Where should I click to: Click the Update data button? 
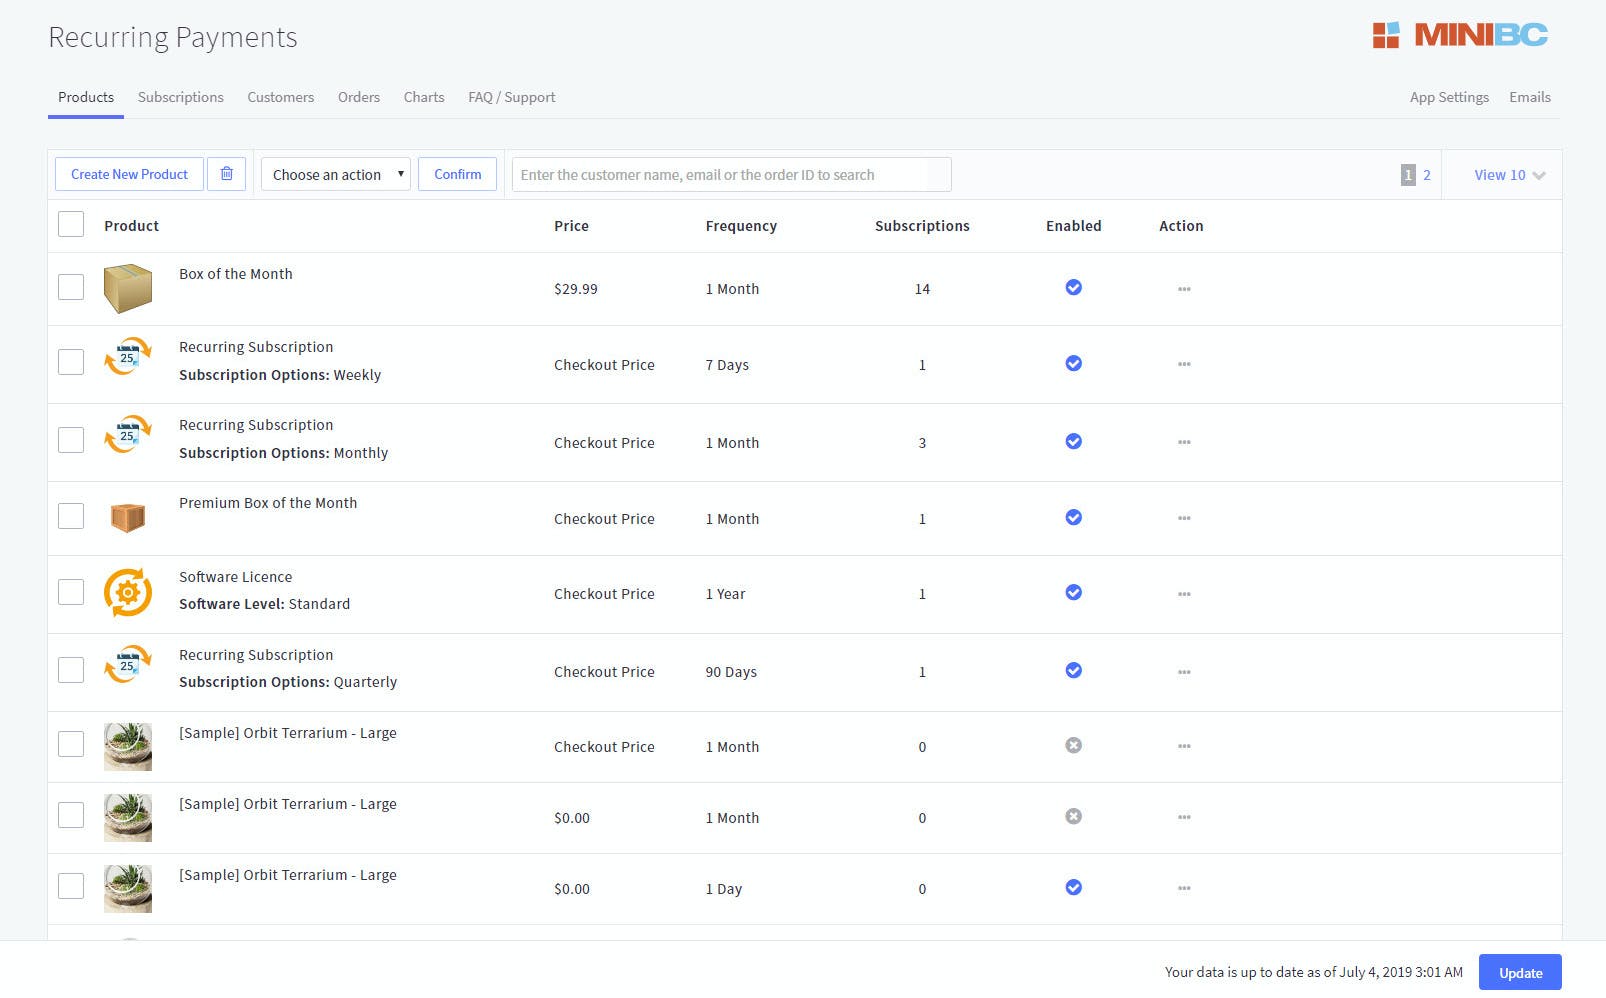(x=1520, y=973)
